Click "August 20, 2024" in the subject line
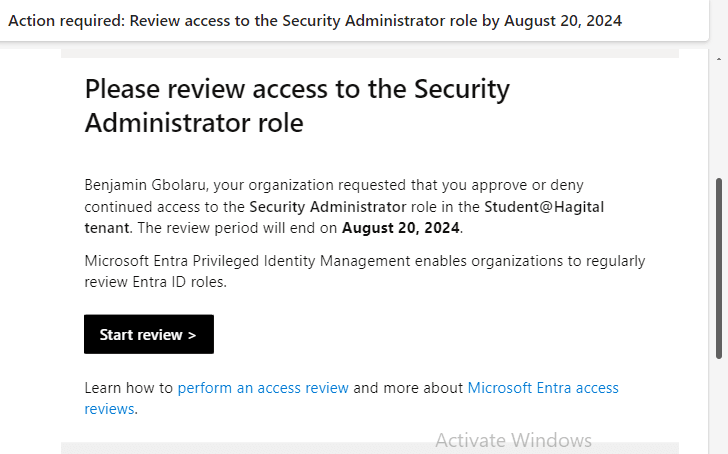This screenshot has width=728, height=454. click(x=560, y=21)
